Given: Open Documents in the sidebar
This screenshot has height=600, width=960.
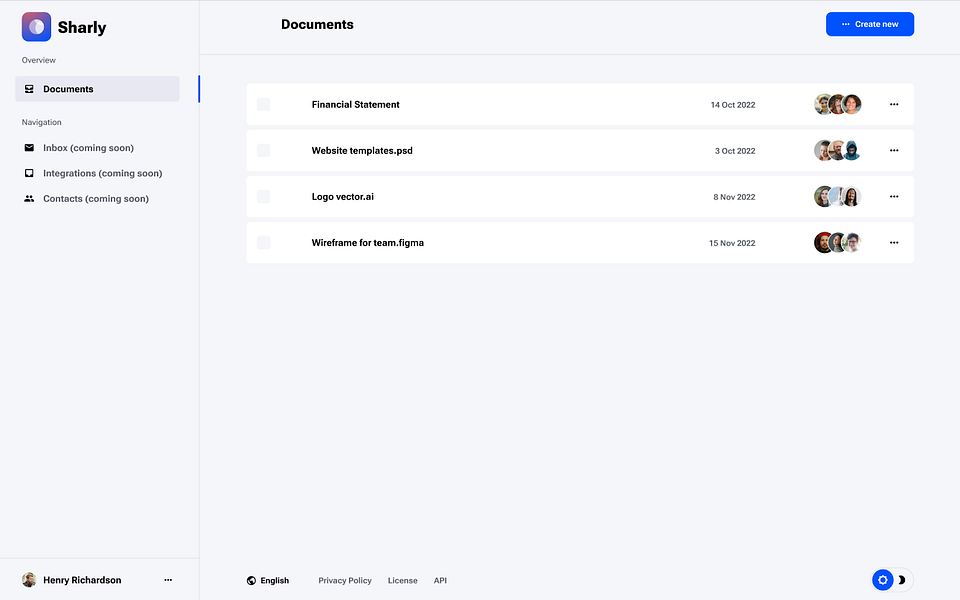Looking at the screenshot, I should click(x=97, y=89).
